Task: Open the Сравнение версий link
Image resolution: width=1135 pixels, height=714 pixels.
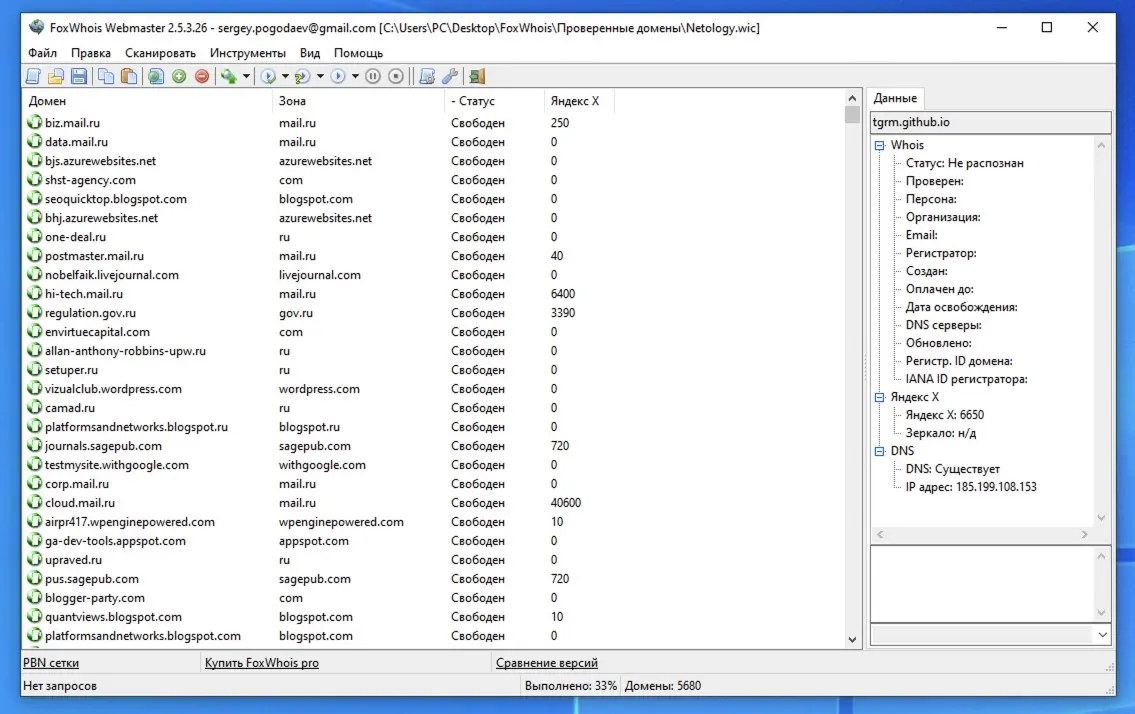Action: pos(546,663)
